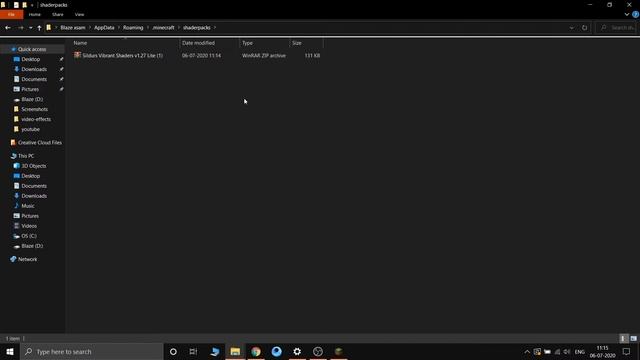Viewport: 640px width, 360px height.
Task: Go up one folder level
Action: coord(39,28)
